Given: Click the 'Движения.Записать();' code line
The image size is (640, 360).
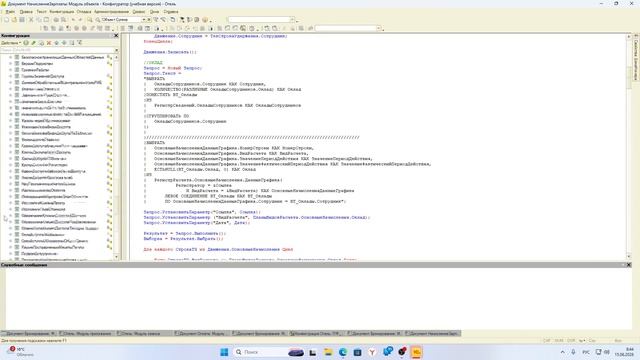Looking at the screenshot, I should [x=170, y=52].
